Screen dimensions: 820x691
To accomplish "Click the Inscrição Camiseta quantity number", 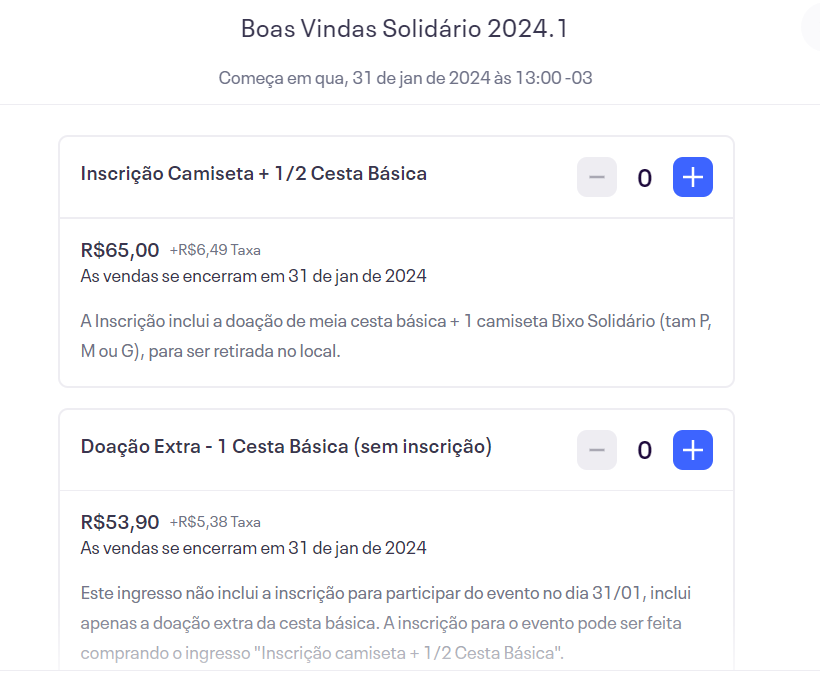I will pyautogui.click(x=645, y=179).
